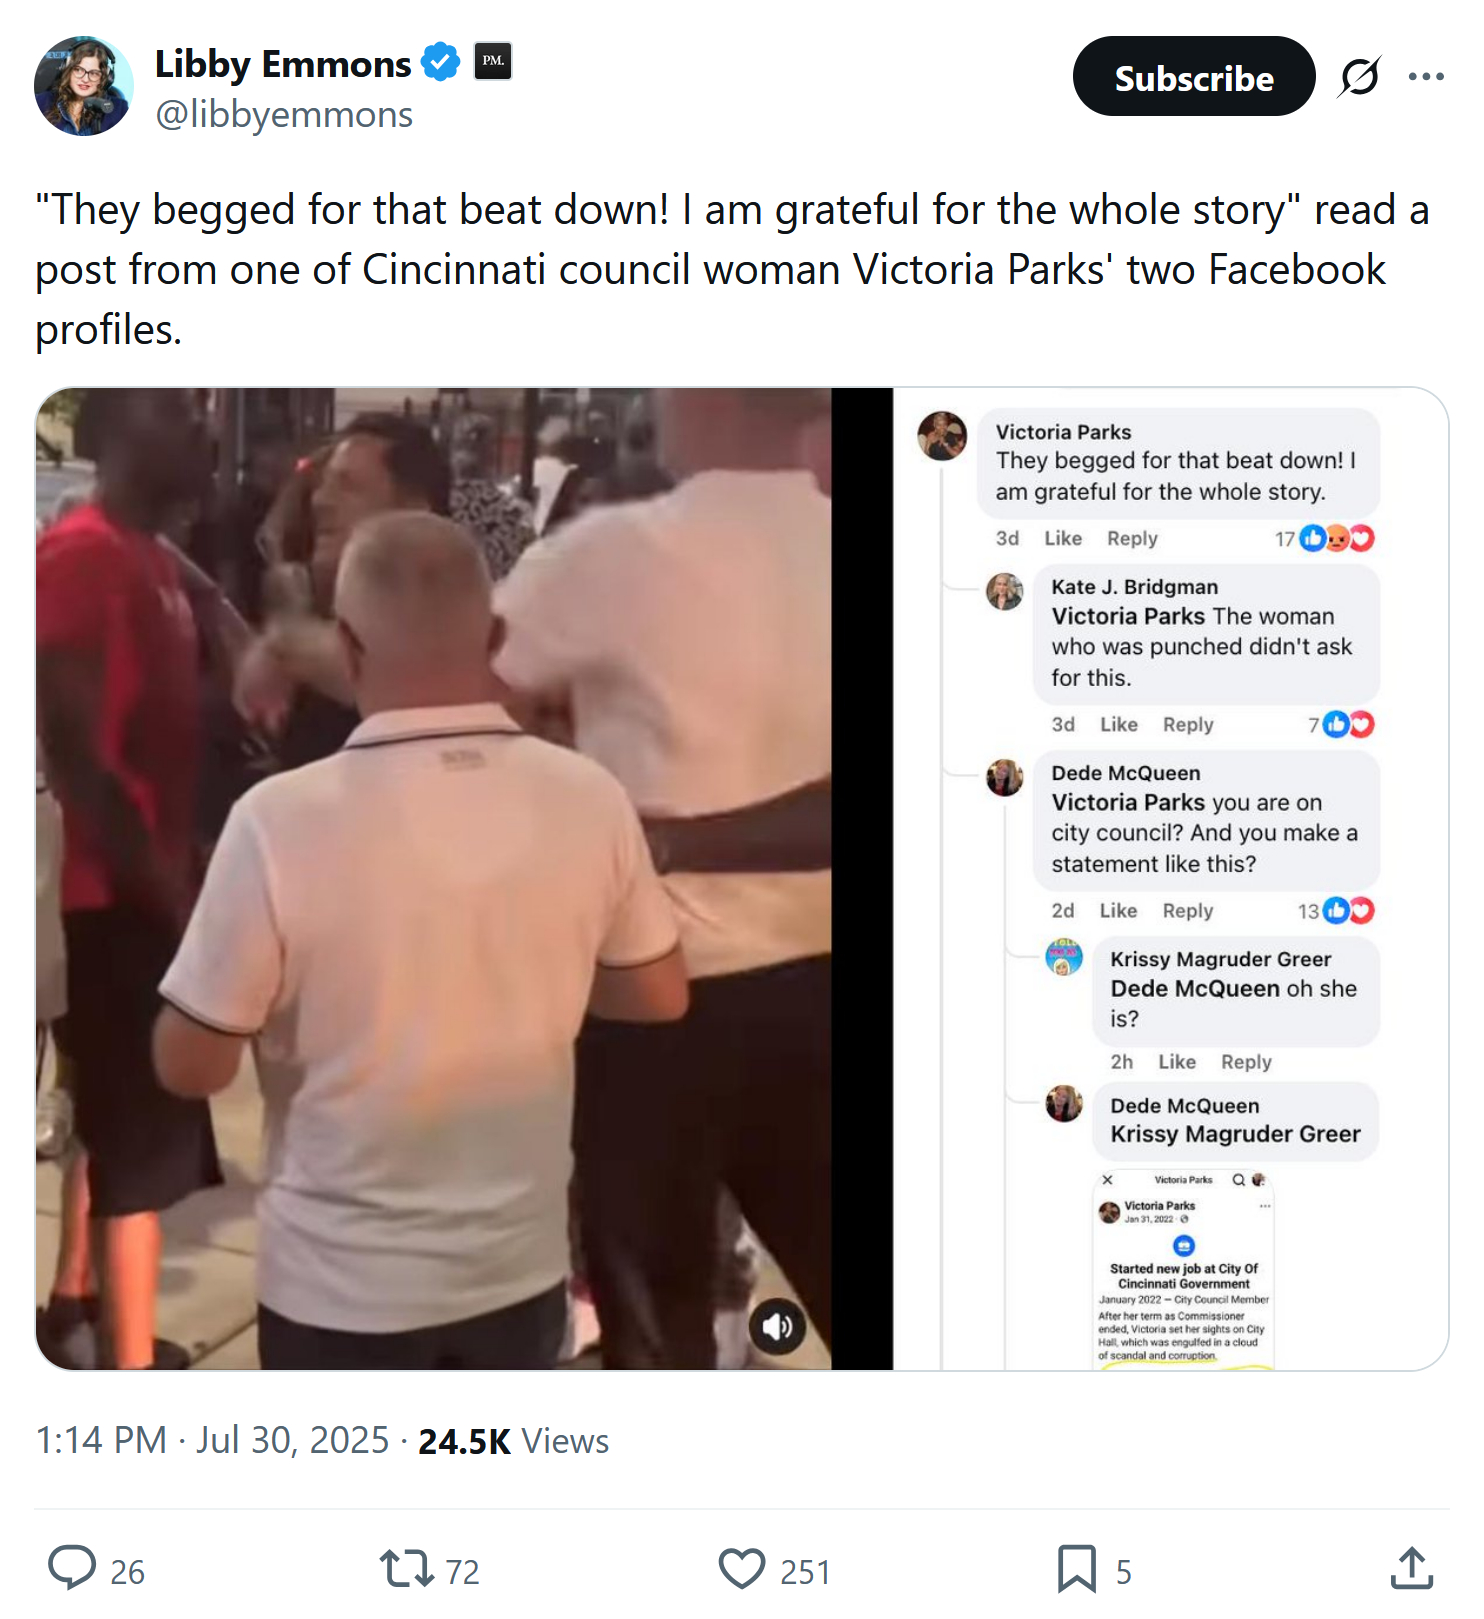Like the post with heart icon
1484x1619 pixels.
pos(741,1568)
